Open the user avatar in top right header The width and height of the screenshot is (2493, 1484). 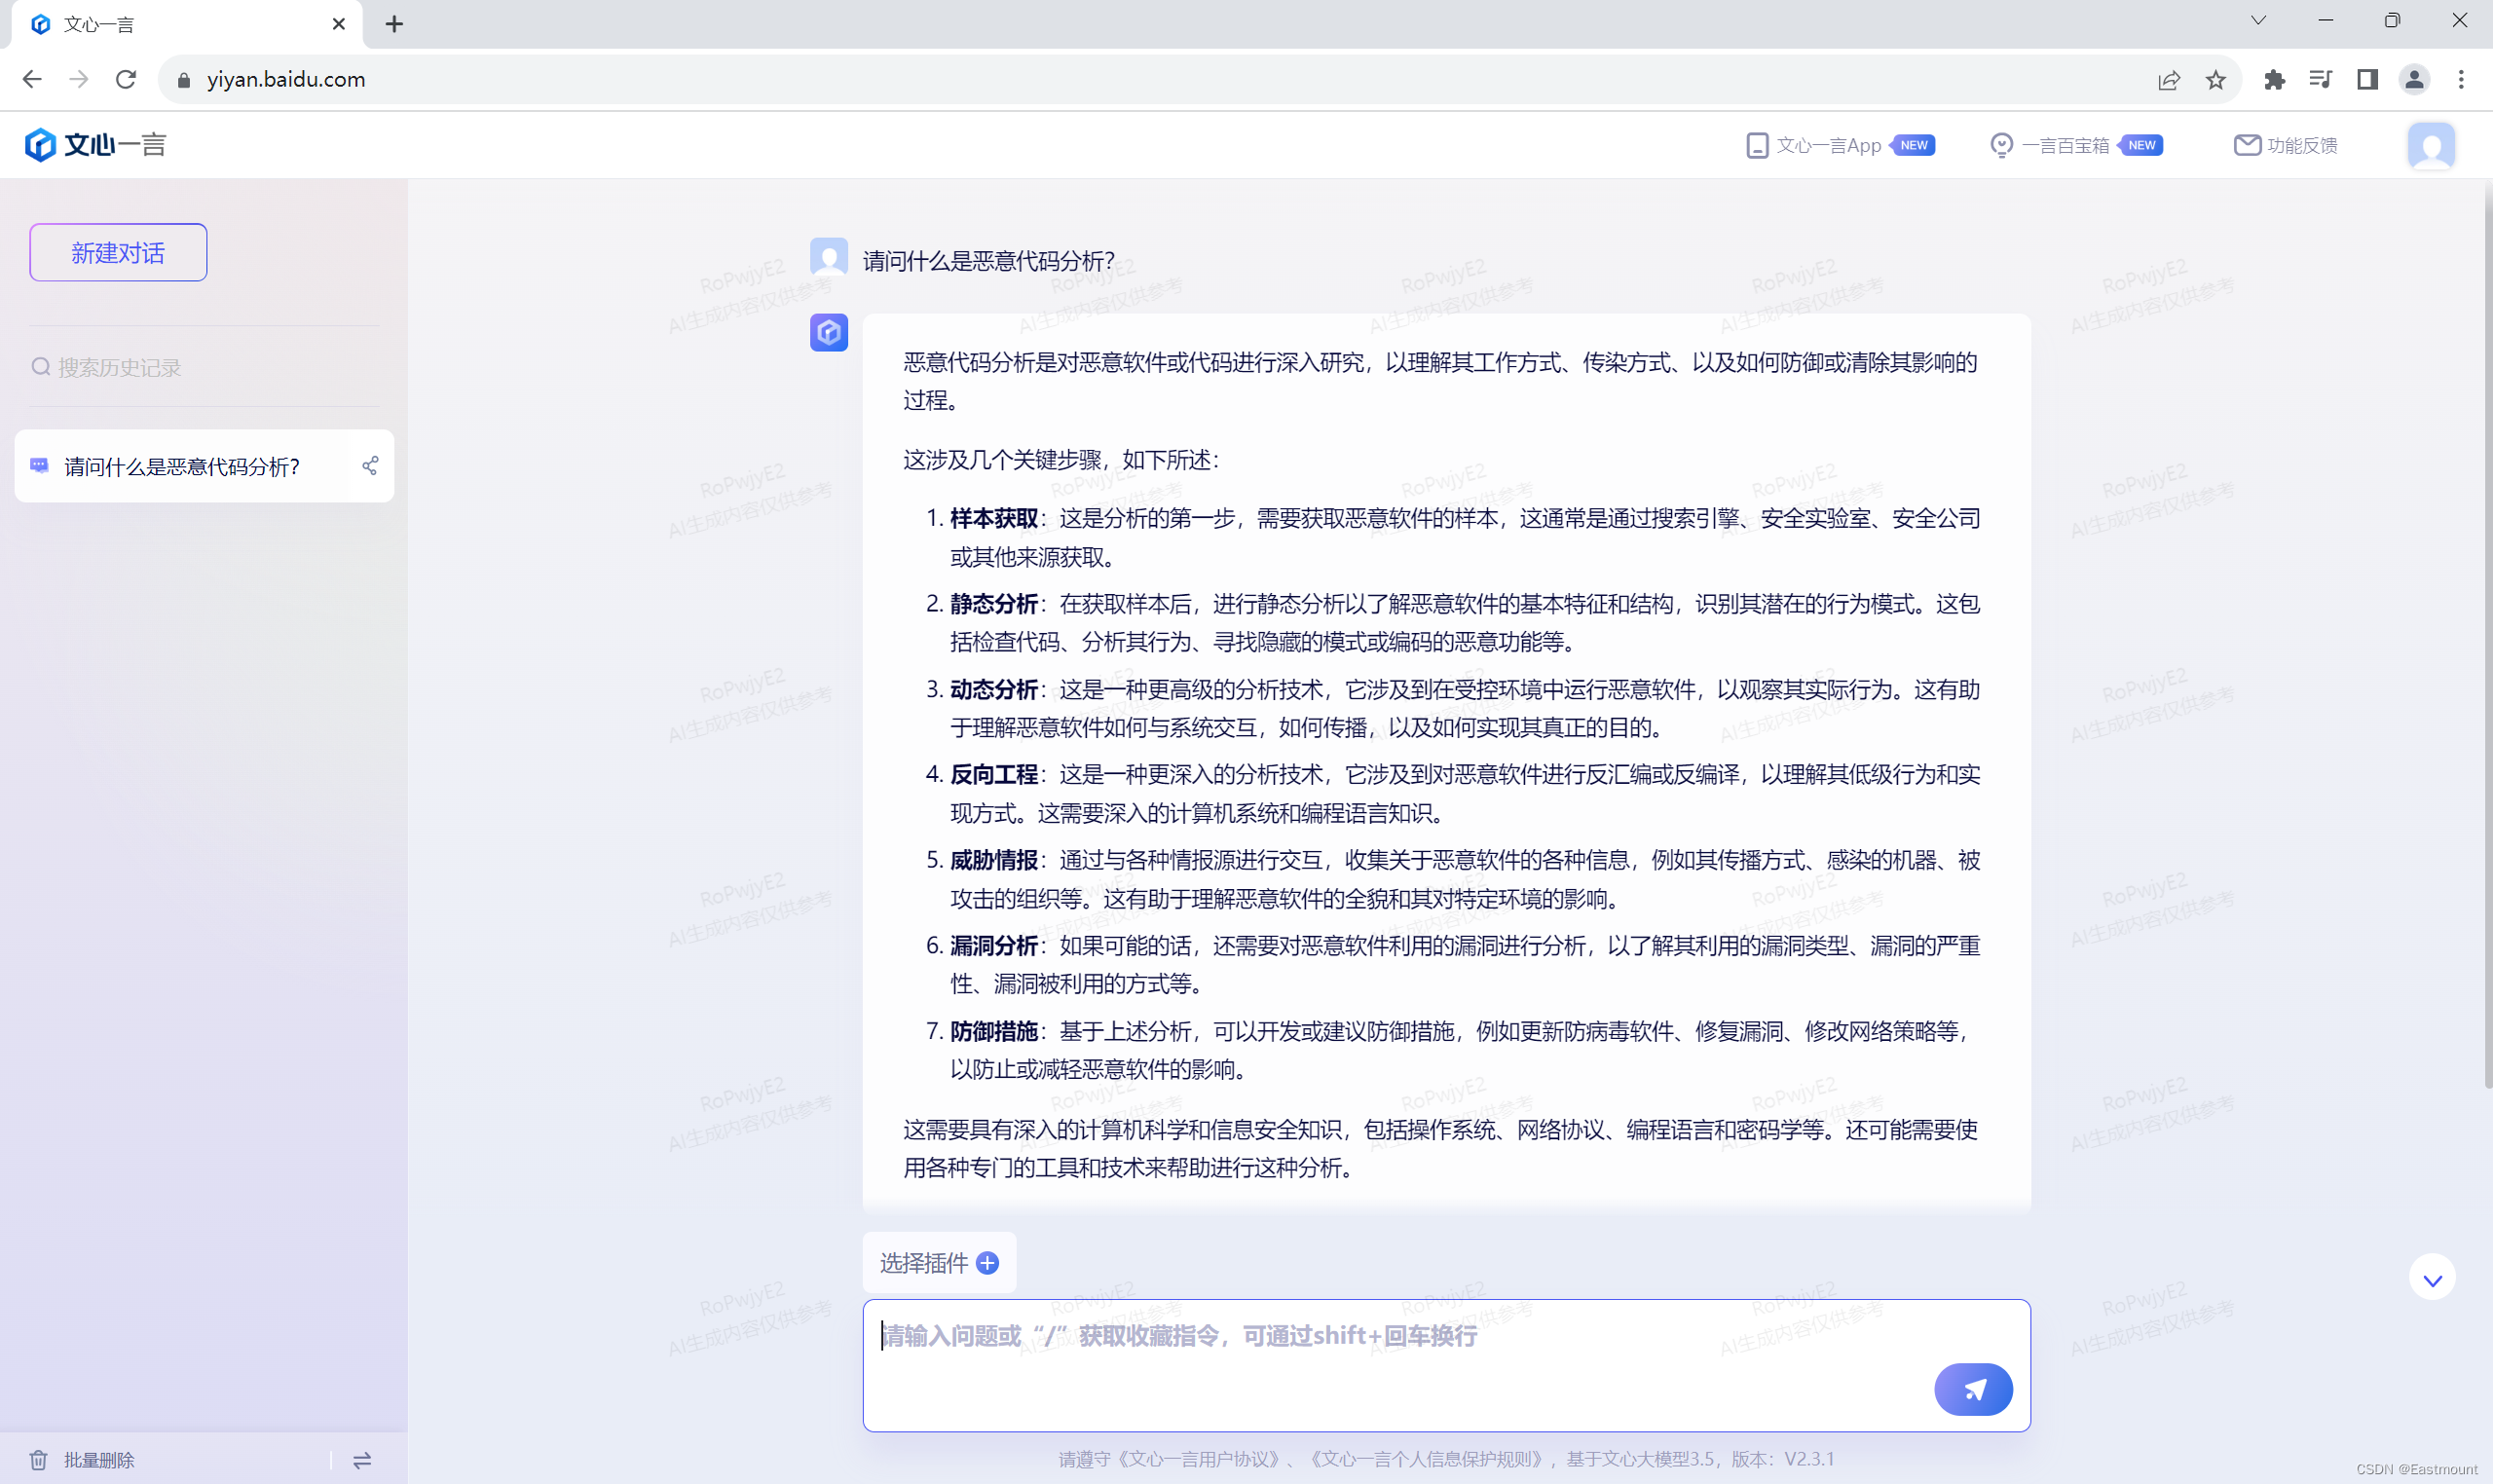click(x=2430, y=146)
